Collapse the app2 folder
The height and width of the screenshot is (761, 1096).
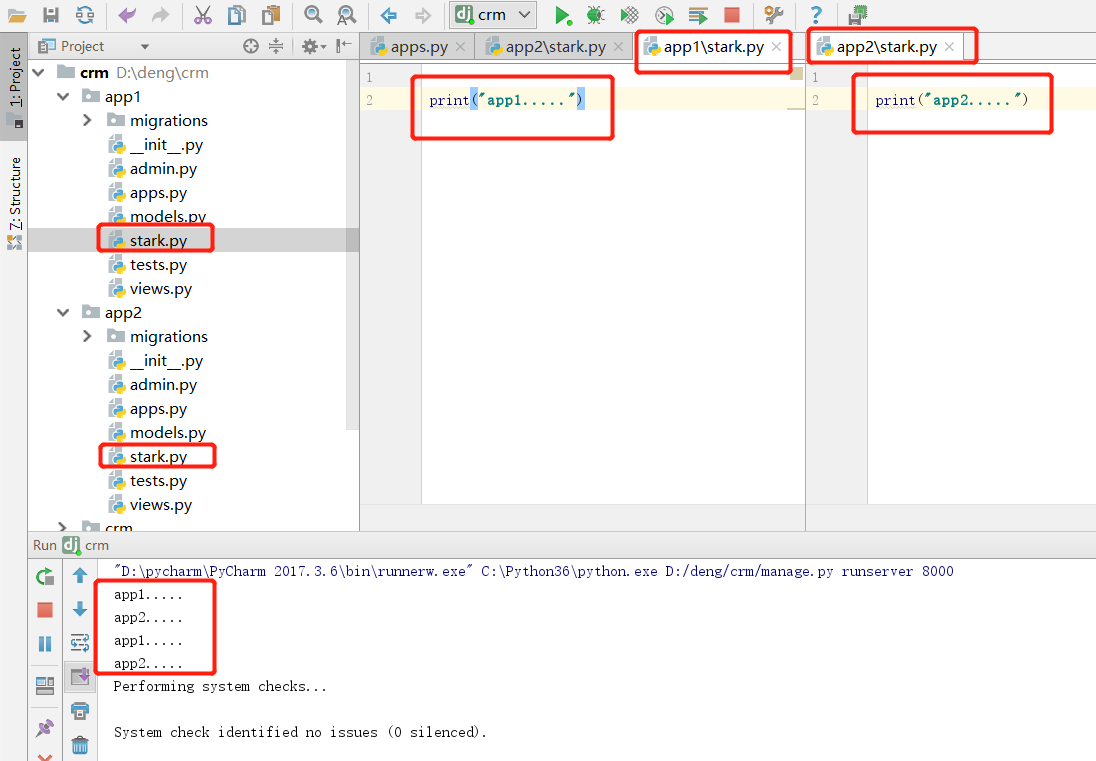(x=64, y=312)
